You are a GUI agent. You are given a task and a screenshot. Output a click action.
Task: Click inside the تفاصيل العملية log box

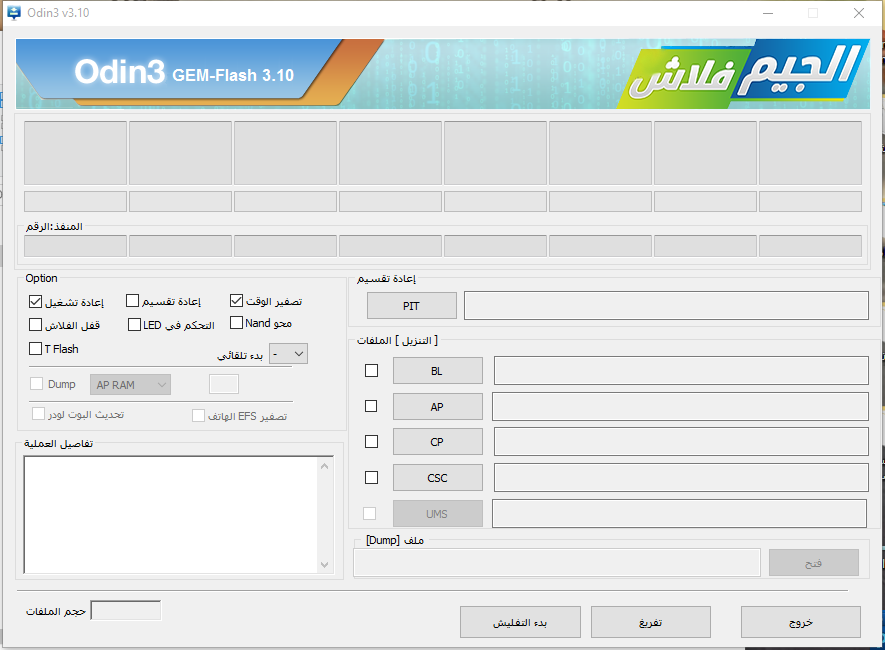(171, 515)
